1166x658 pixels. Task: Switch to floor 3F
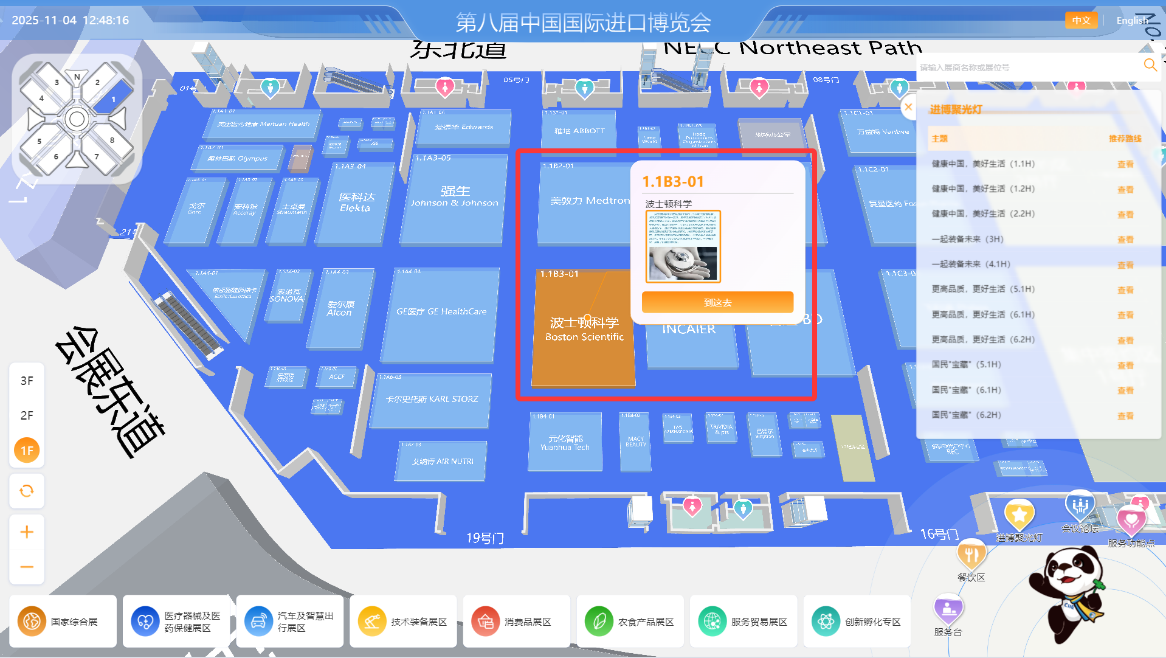pos(27,381)
